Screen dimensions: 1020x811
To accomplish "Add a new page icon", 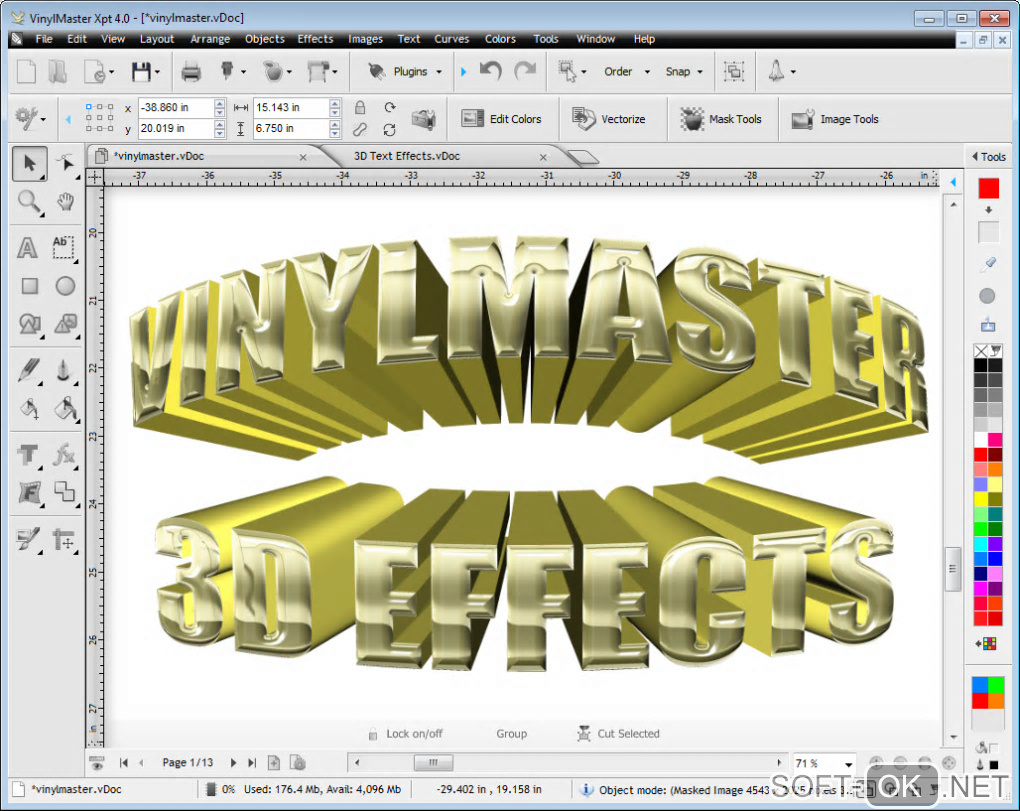I will click(x=275, y=762).
